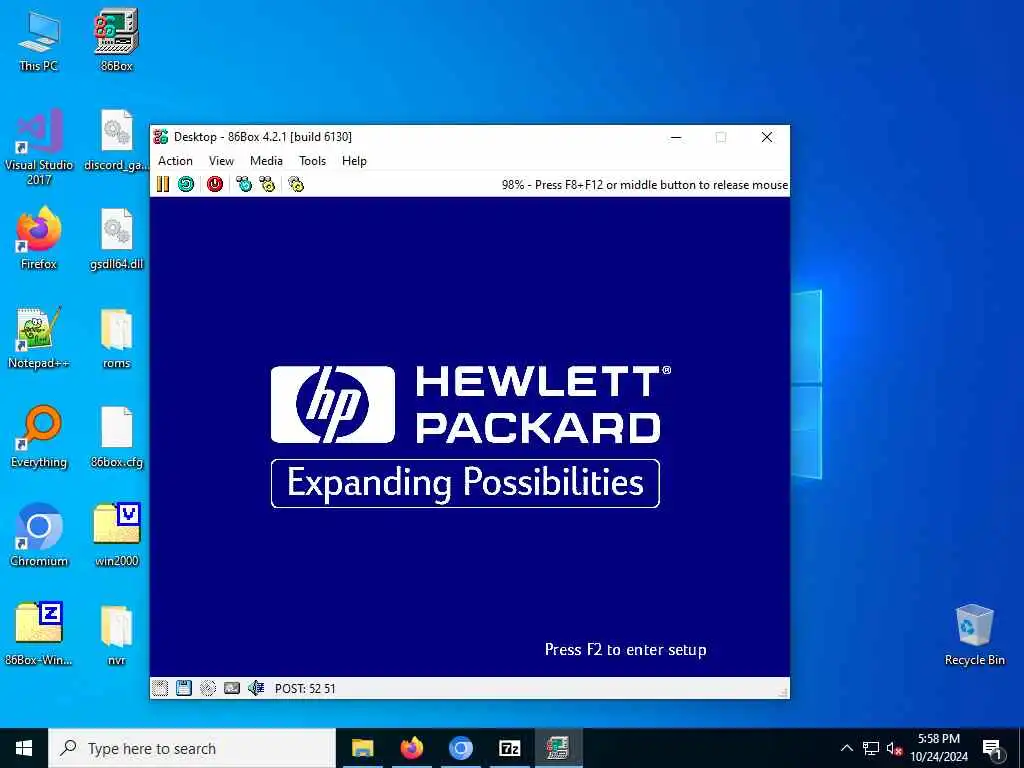Image resolution: width=1024 pixels, height=768 pixels.
Task: Click the red ACPI shutdown icon
Action: coord(215,184)
